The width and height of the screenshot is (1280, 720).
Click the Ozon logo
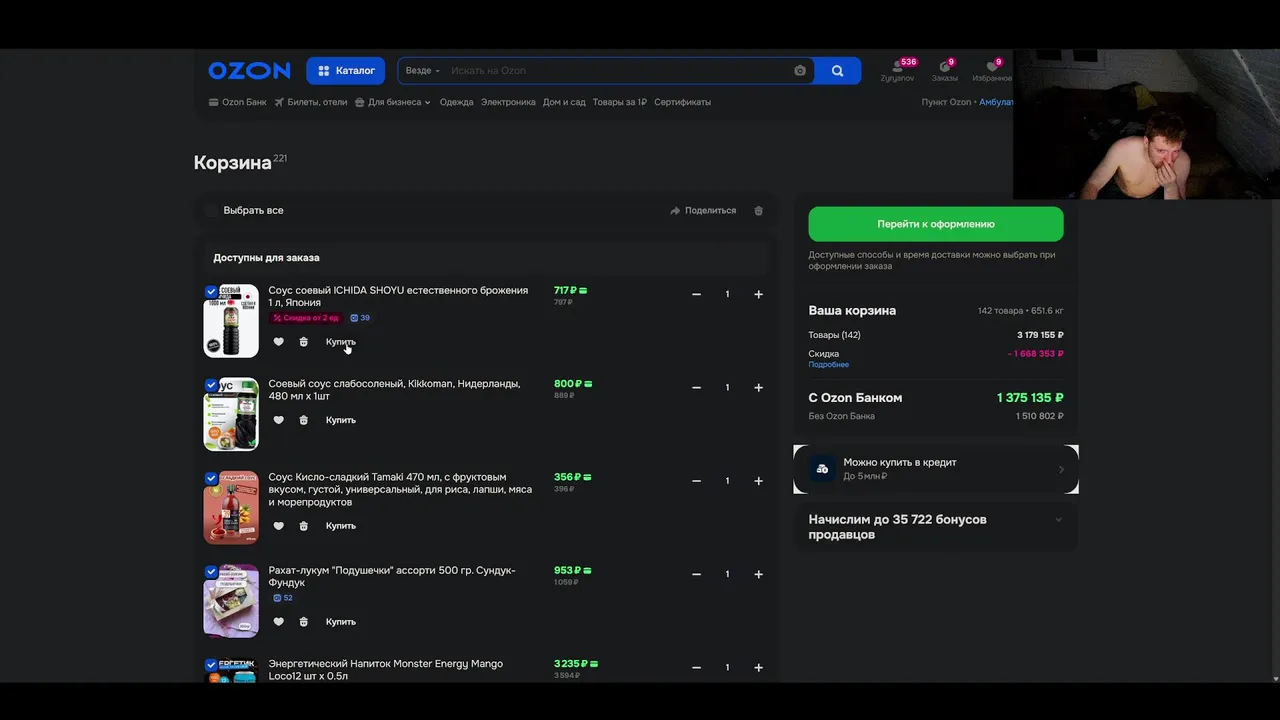(x=249, y=70)
